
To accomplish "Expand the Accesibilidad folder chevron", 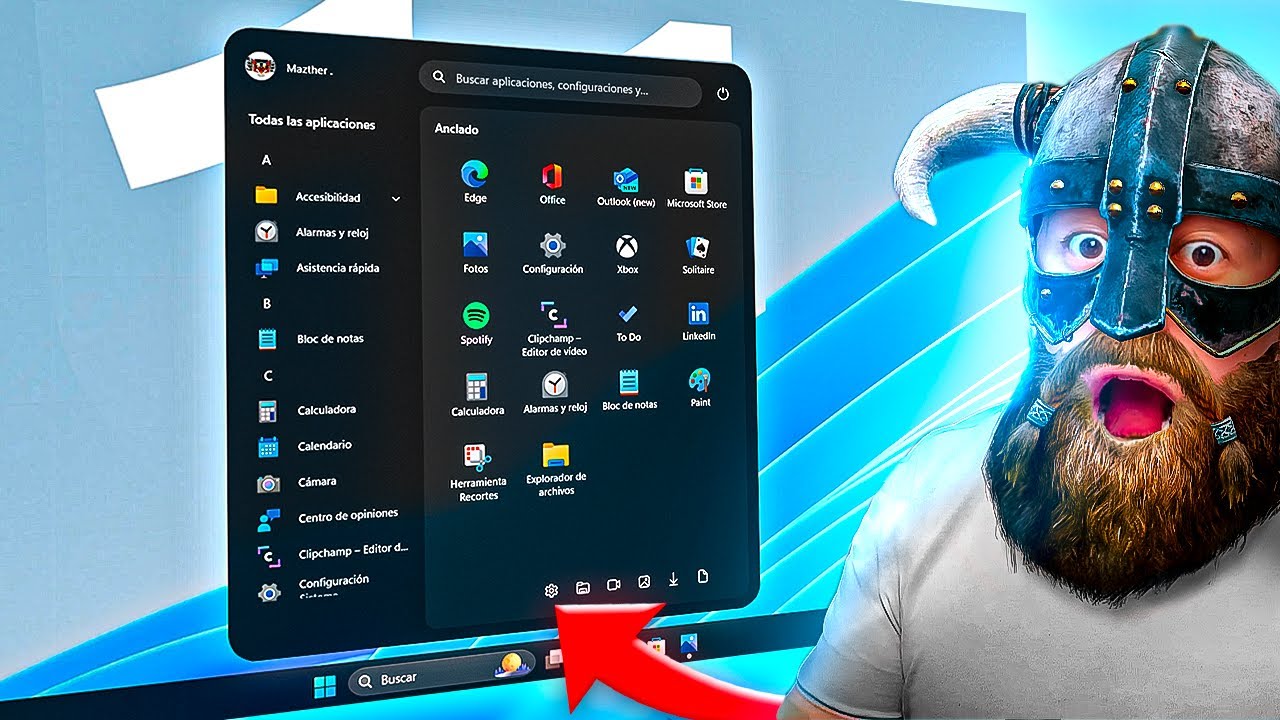I will click(x=396, y=199).
